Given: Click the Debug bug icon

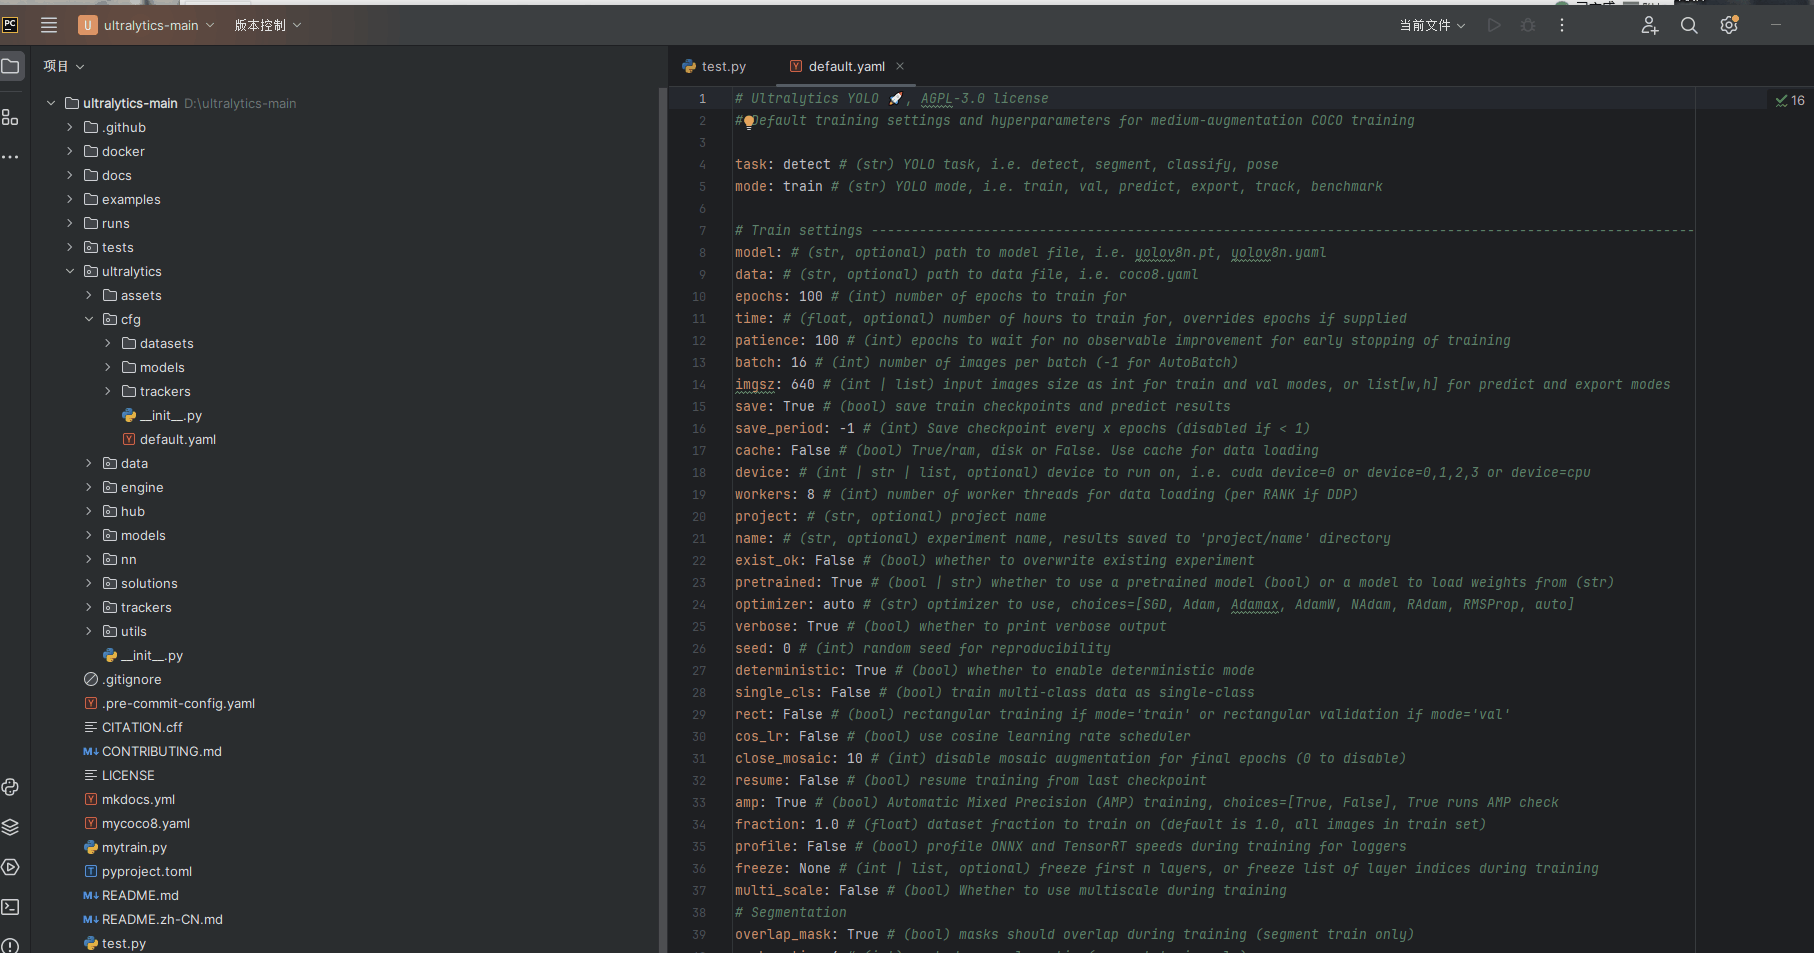Looking at the screenshot, I should [x=1528, y=25].
